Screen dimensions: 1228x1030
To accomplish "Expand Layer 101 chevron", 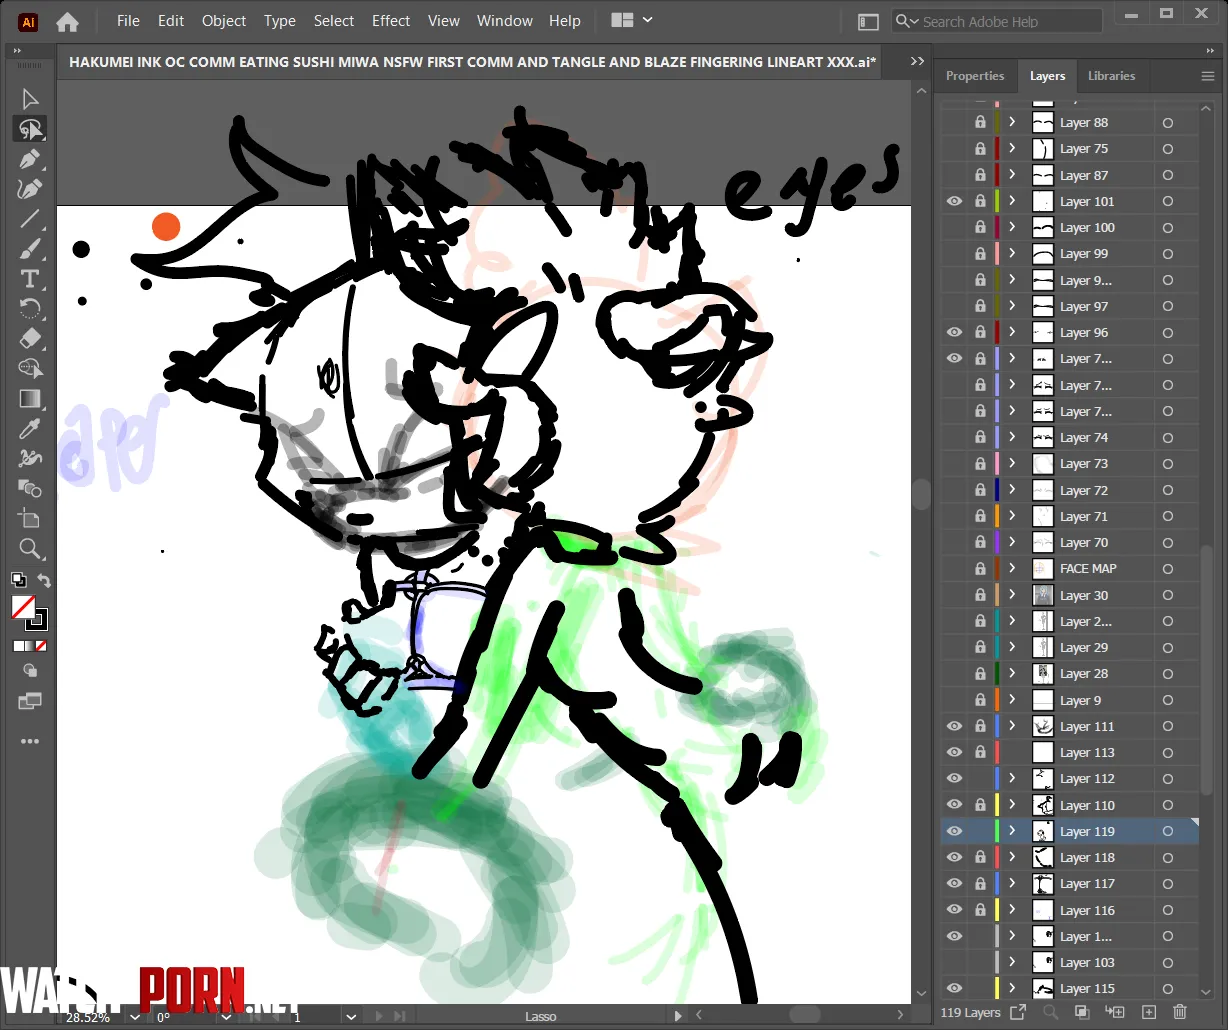I will [x=1012, y=201].
